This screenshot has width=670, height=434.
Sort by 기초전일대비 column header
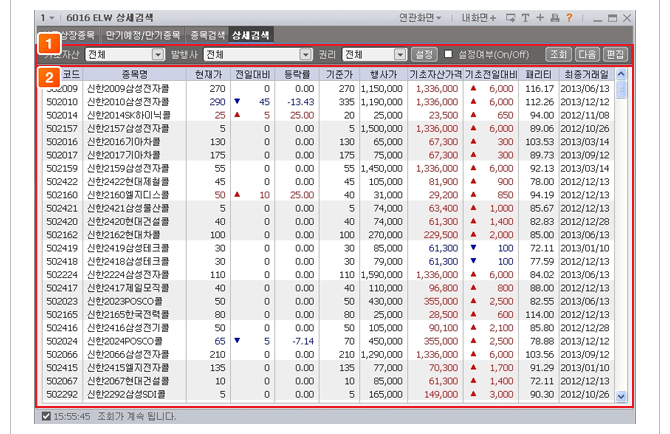(491, 75)
